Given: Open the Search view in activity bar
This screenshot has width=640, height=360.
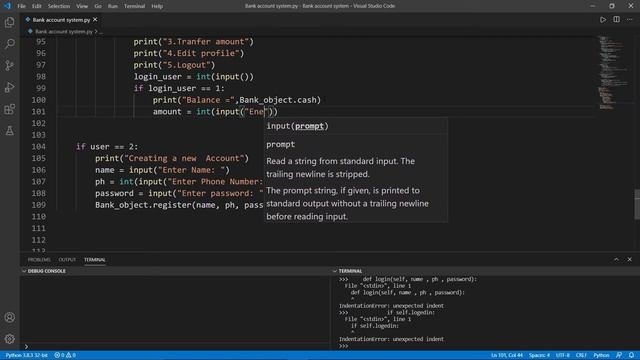Looking at the screenshot, I should (x=9, y=44).
